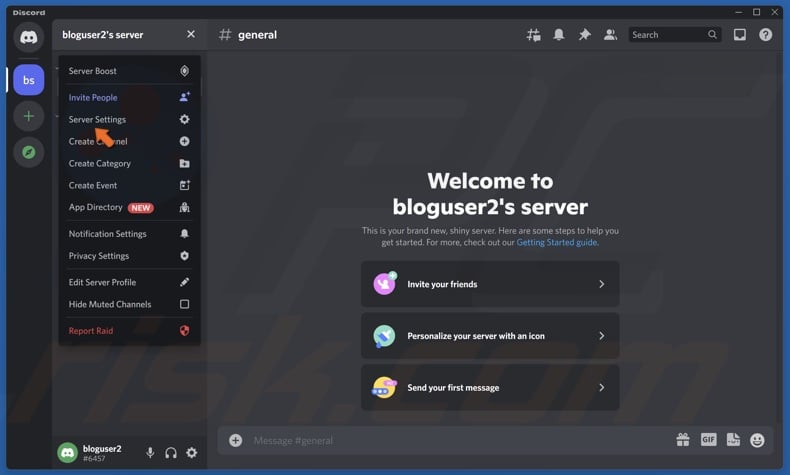Screen dimensions: 790x475
Task: Show pinned messages pin icon
Action: pyautogui.click(x=584, y=35)
